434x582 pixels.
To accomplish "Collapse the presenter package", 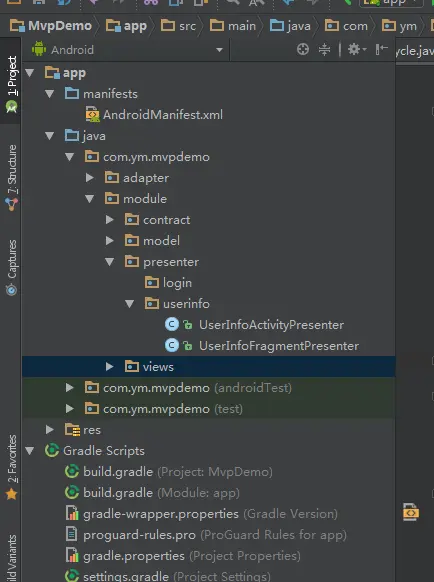I will coord(110,262).
